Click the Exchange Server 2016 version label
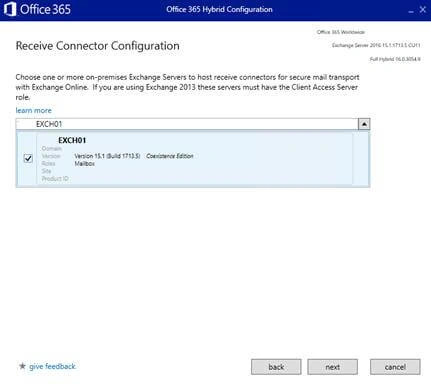 (x=376, y=45)
